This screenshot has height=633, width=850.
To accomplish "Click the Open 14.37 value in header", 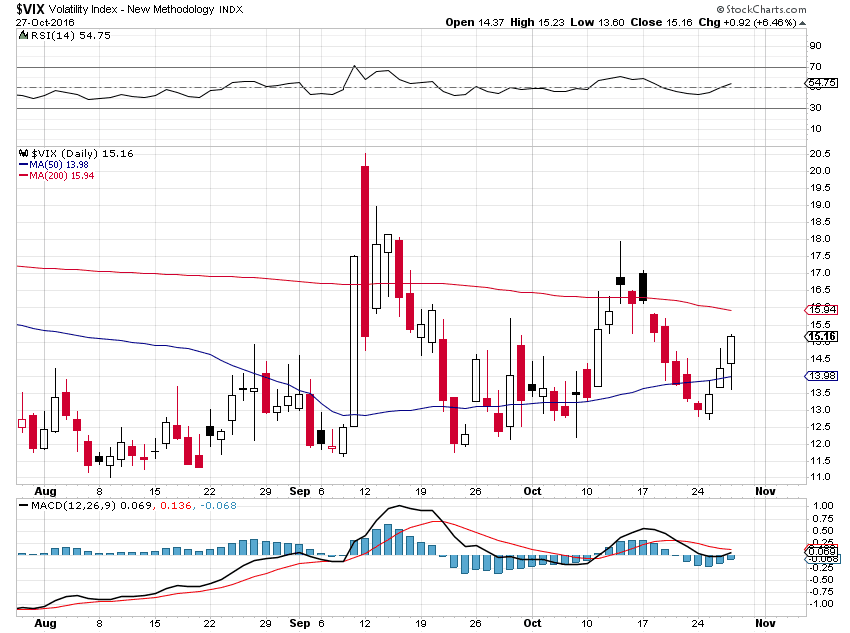I will click(475, 23).
